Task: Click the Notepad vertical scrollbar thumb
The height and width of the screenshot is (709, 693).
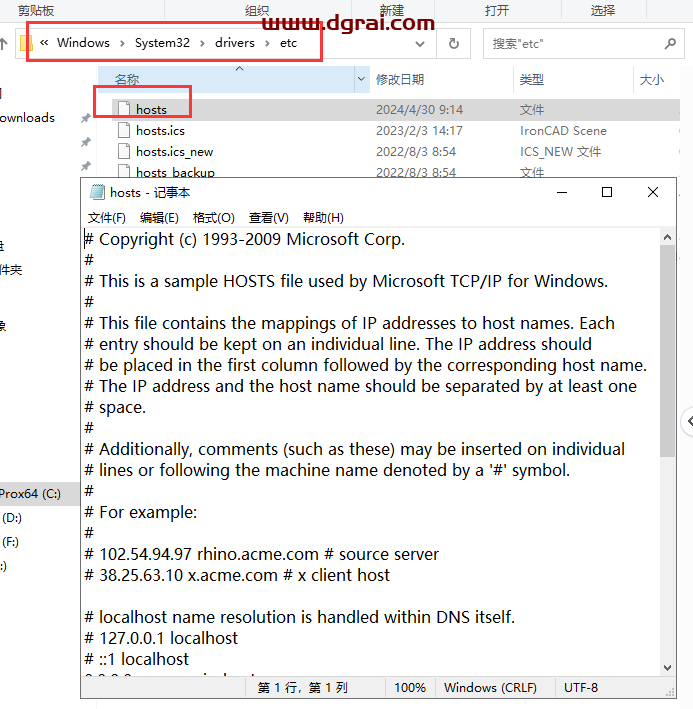Action: point(667,351)
